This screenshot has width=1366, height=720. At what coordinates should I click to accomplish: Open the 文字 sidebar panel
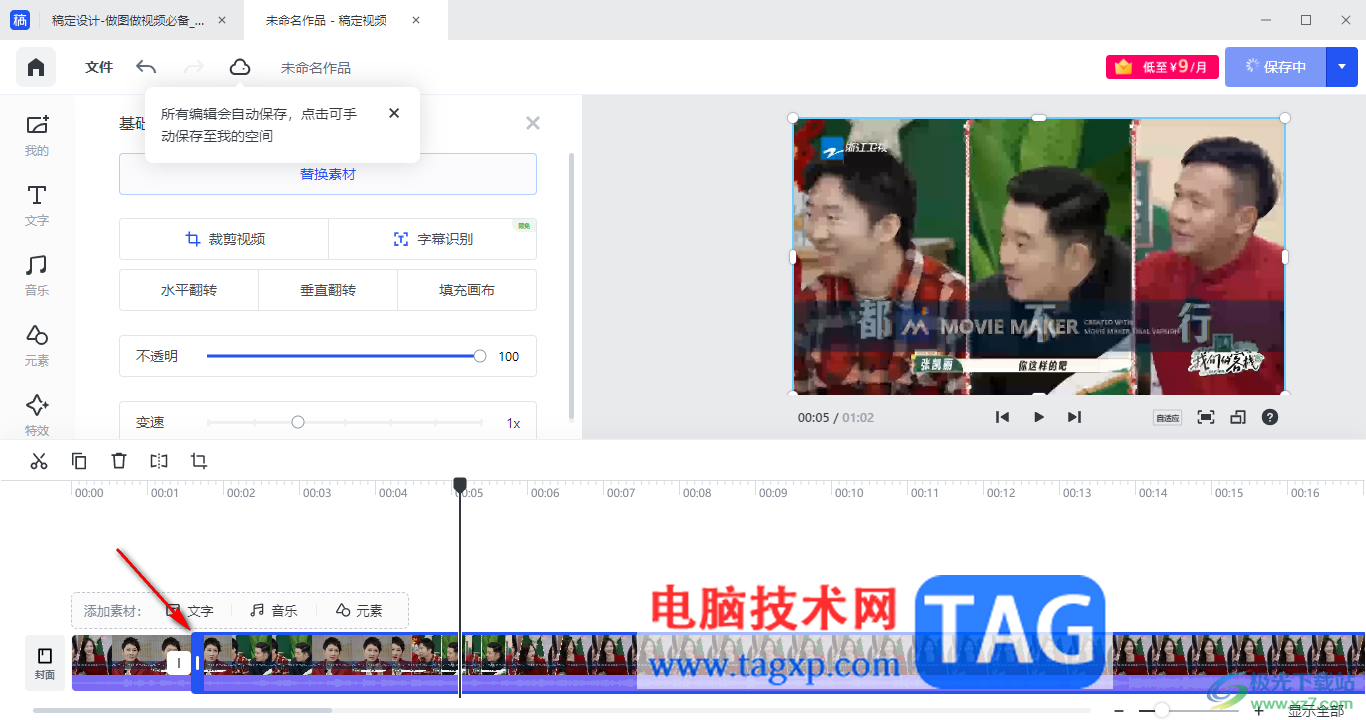click(x=37, y=206)
